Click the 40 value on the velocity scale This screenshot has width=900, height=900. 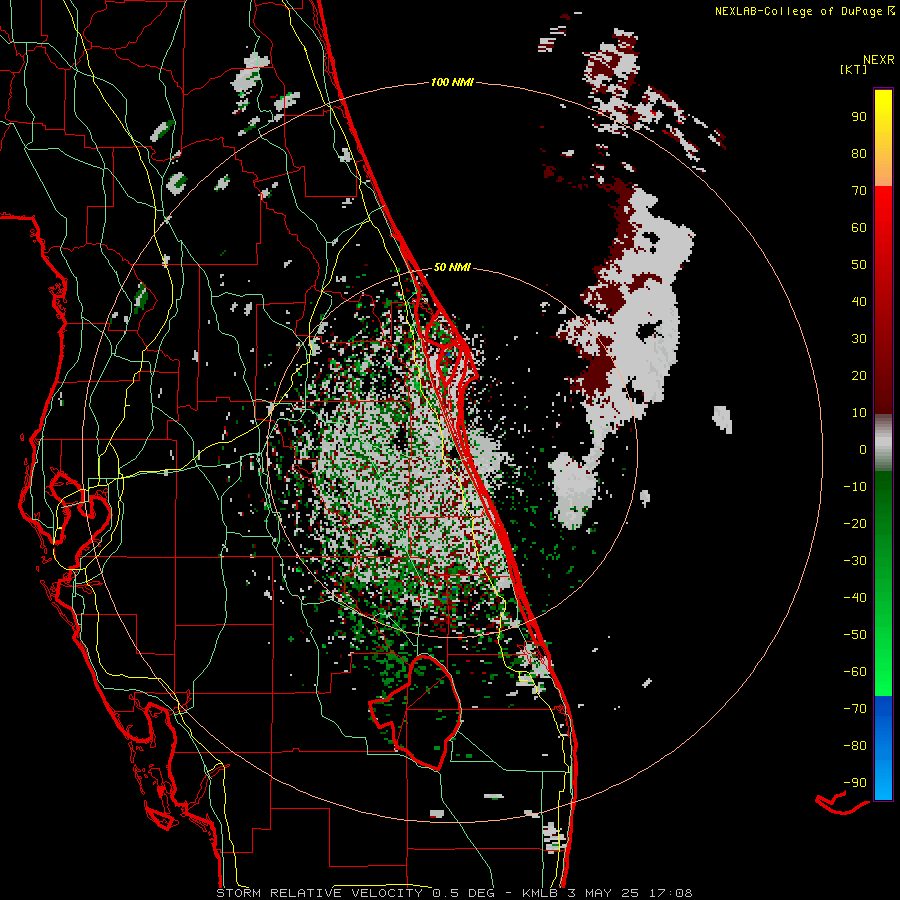(859, 302)
